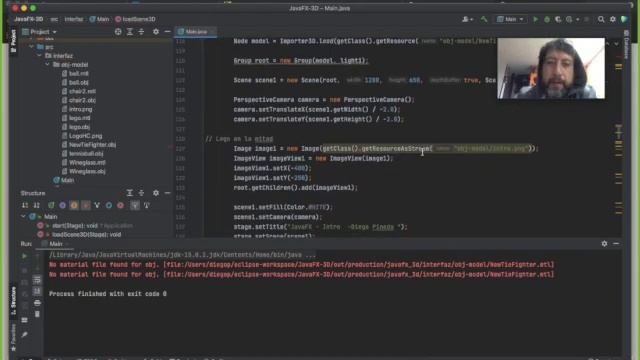Toggle show fields in Structure toolbar
The width and height of the screenshot is (640, 360).
click(74, 205)
